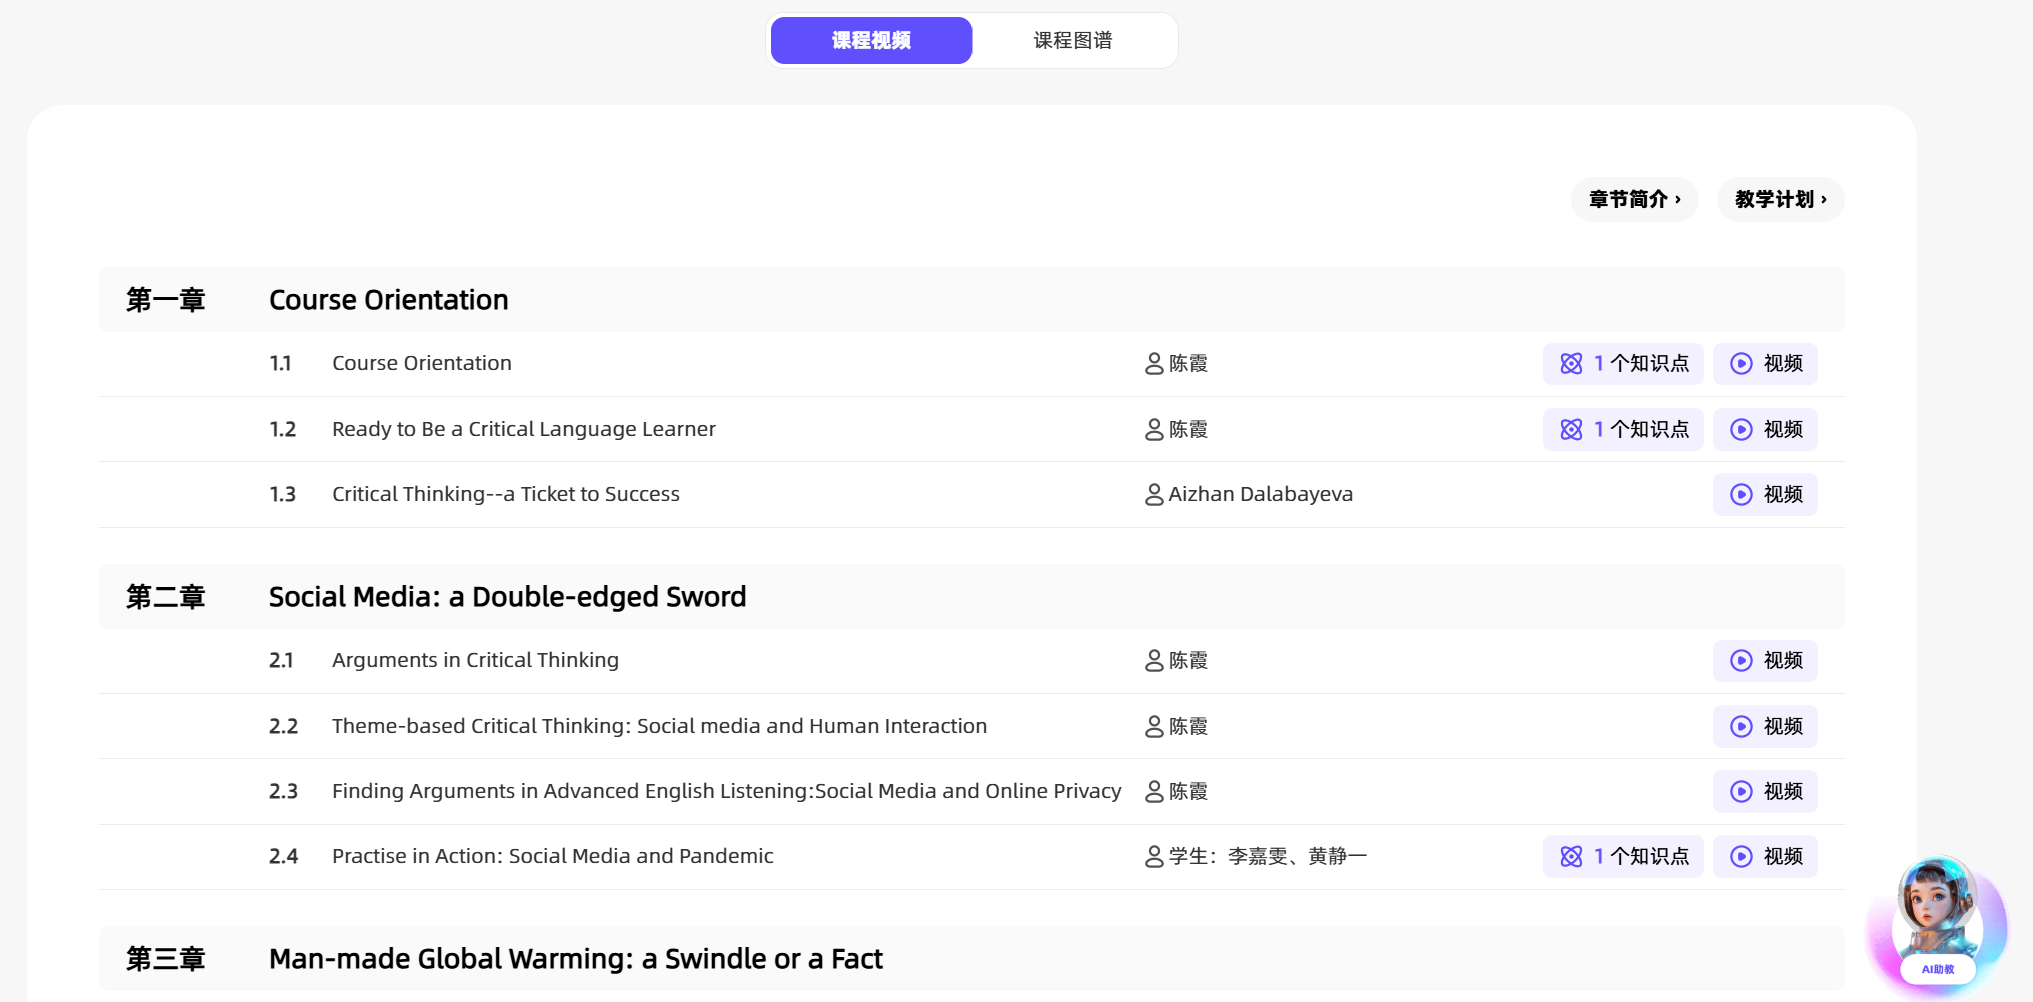
Task: Play video for lesson 2.3 Finding Arguments
Action: pos(1765,792)
